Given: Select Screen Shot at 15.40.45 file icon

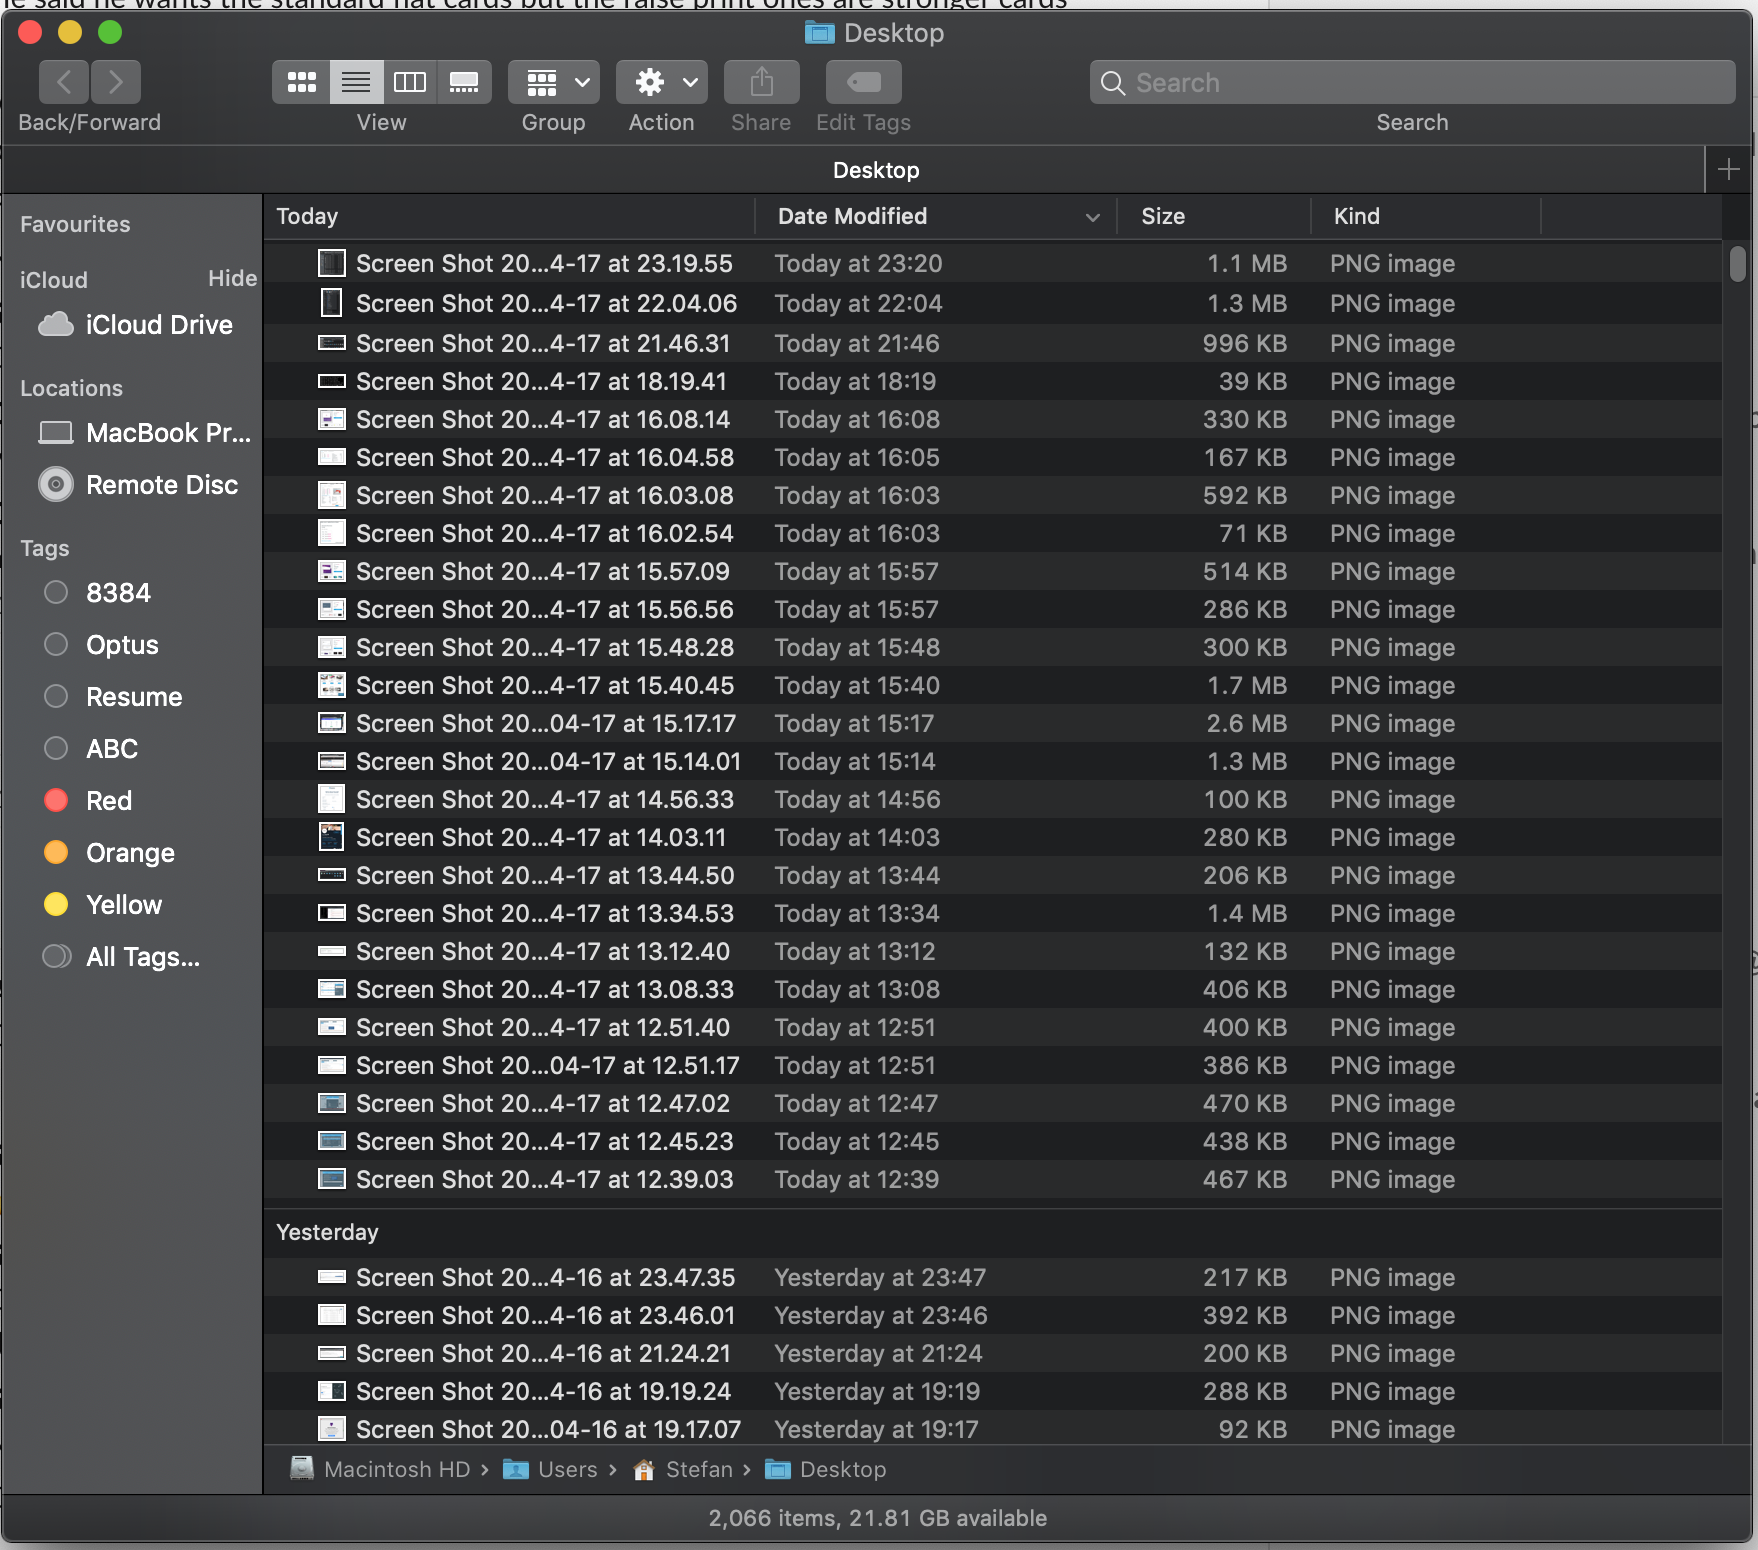Looking at the screenshot, I should coord(331,685).
